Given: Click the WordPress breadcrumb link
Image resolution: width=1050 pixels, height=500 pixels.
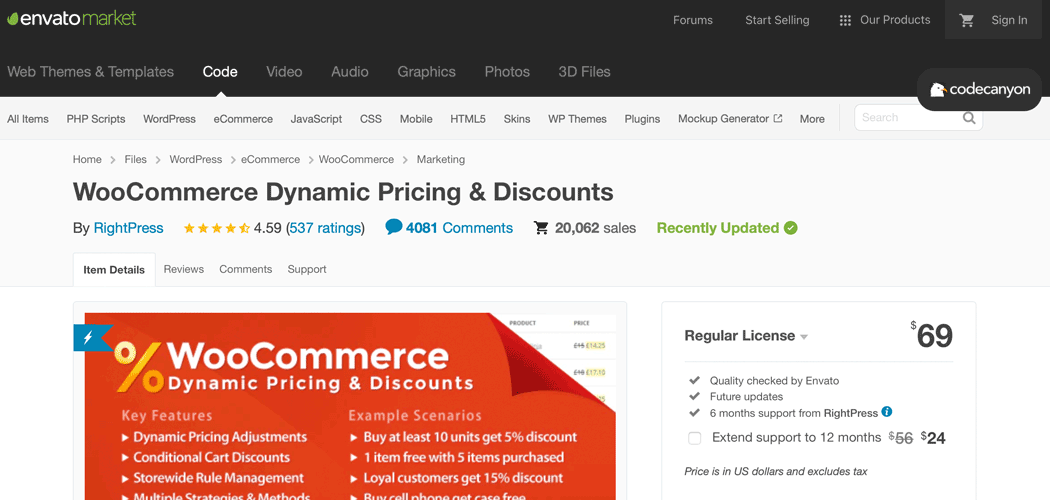Looking at the screenshot, I should (196, 159).
